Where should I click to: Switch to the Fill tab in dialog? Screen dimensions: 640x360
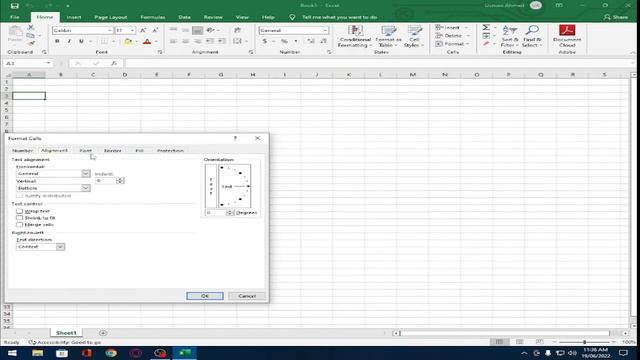point(140,151)
